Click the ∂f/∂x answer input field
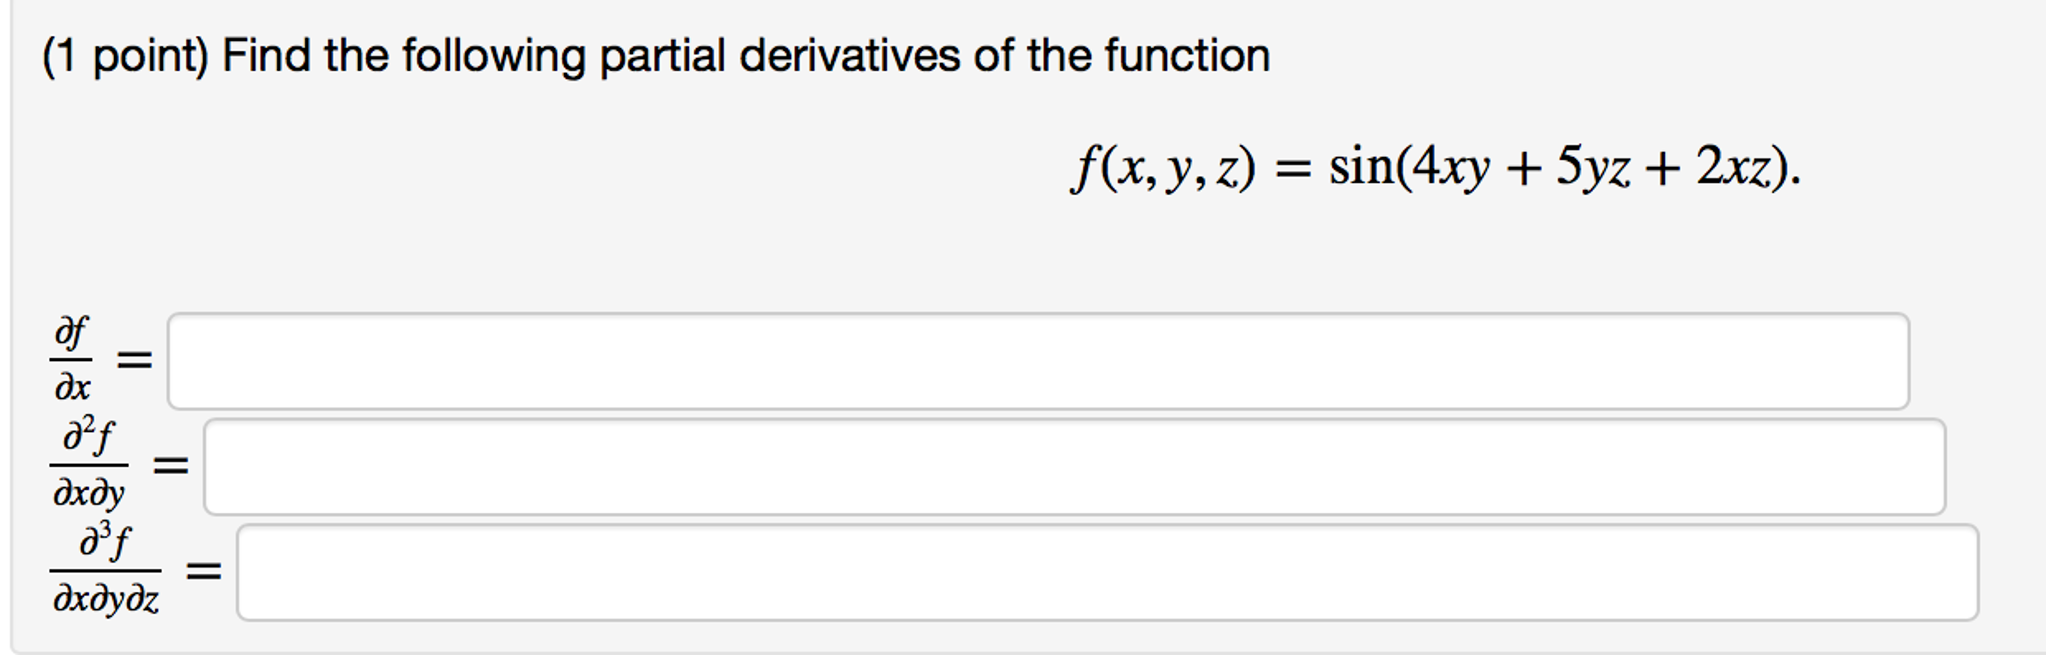The height and width of the screenshot is (655, 2046). [x=1040, y=360]
